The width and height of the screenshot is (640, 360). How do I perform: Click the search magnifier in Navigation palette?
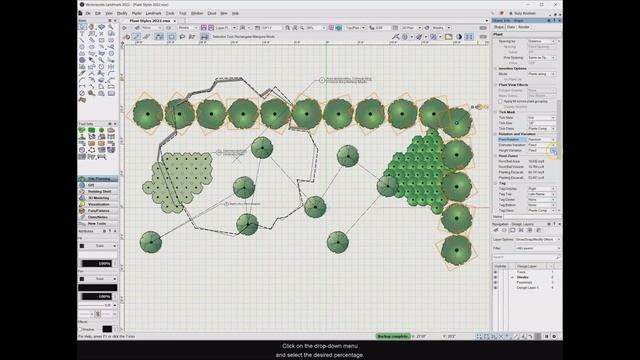pos(557,257)
